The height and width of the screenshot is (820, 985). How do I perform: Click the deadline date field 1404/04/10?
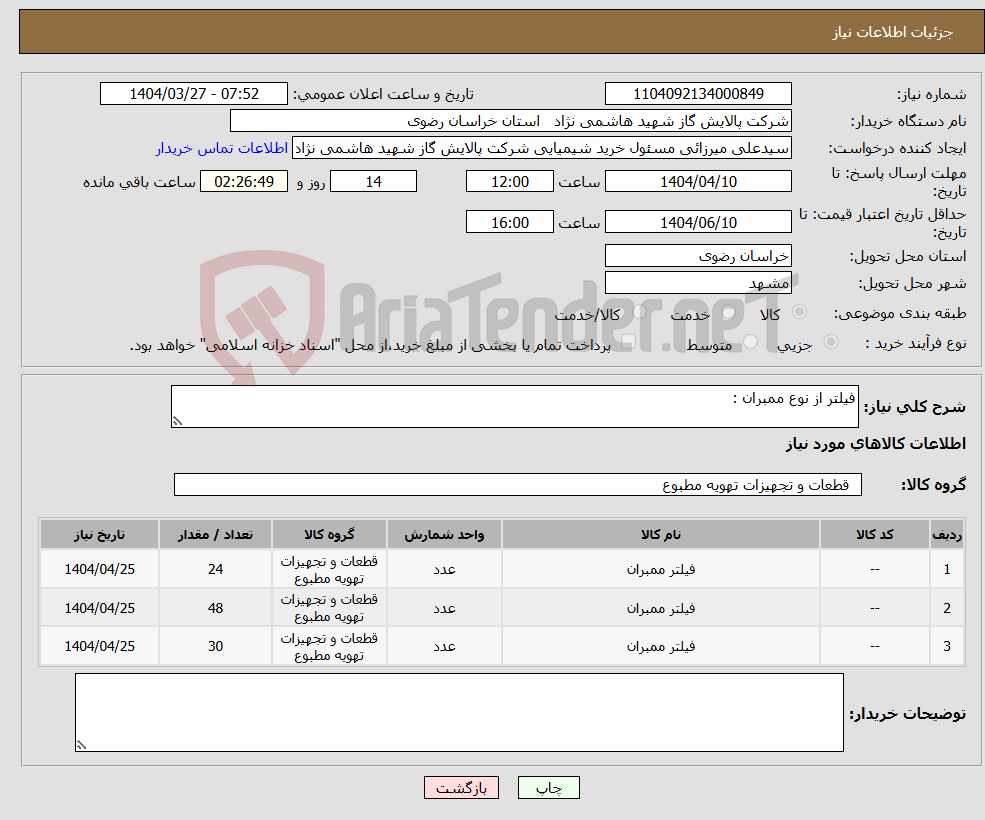(698, 181)
